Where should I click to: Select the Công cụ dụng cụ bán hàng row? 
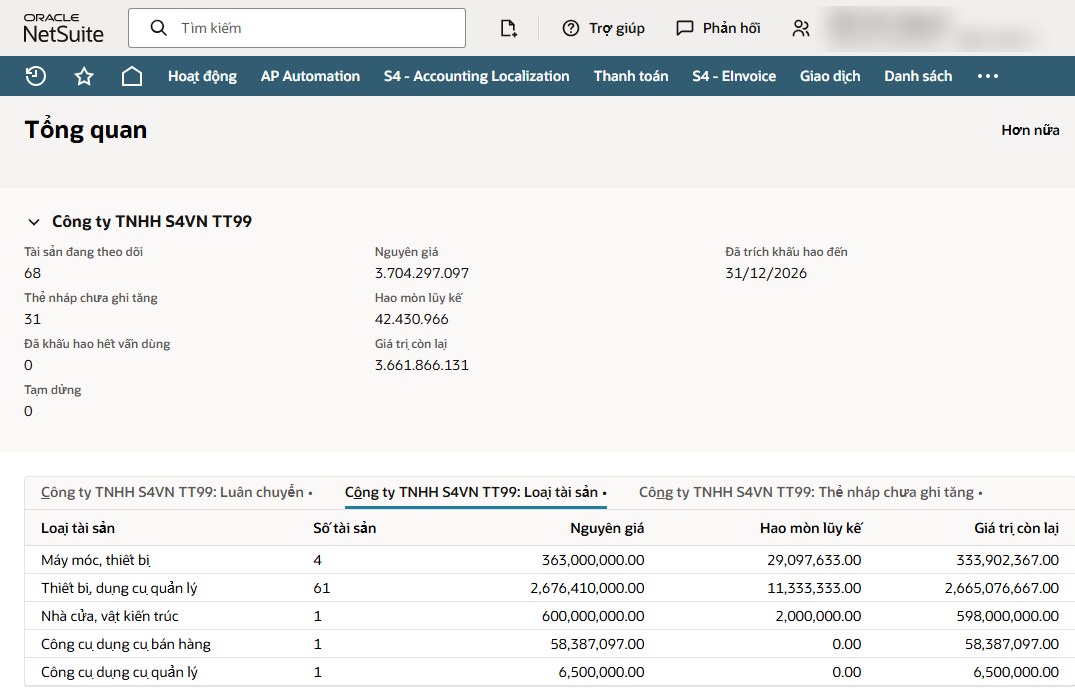pyautogui.click(x=549, y=645)
